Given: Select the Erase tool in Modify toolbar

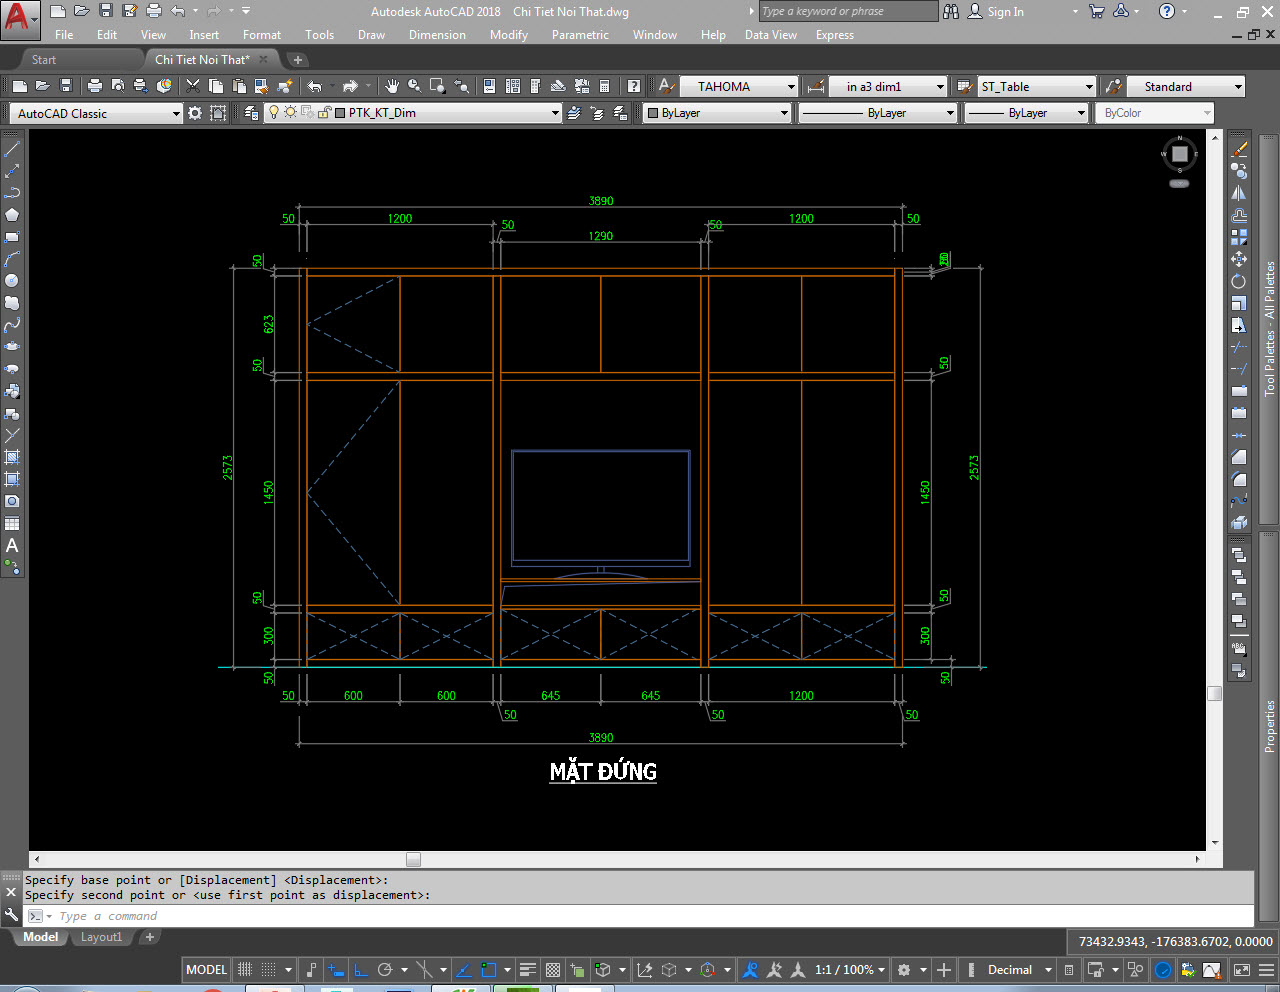Looking at the screenshot, I should [1239, 149].
